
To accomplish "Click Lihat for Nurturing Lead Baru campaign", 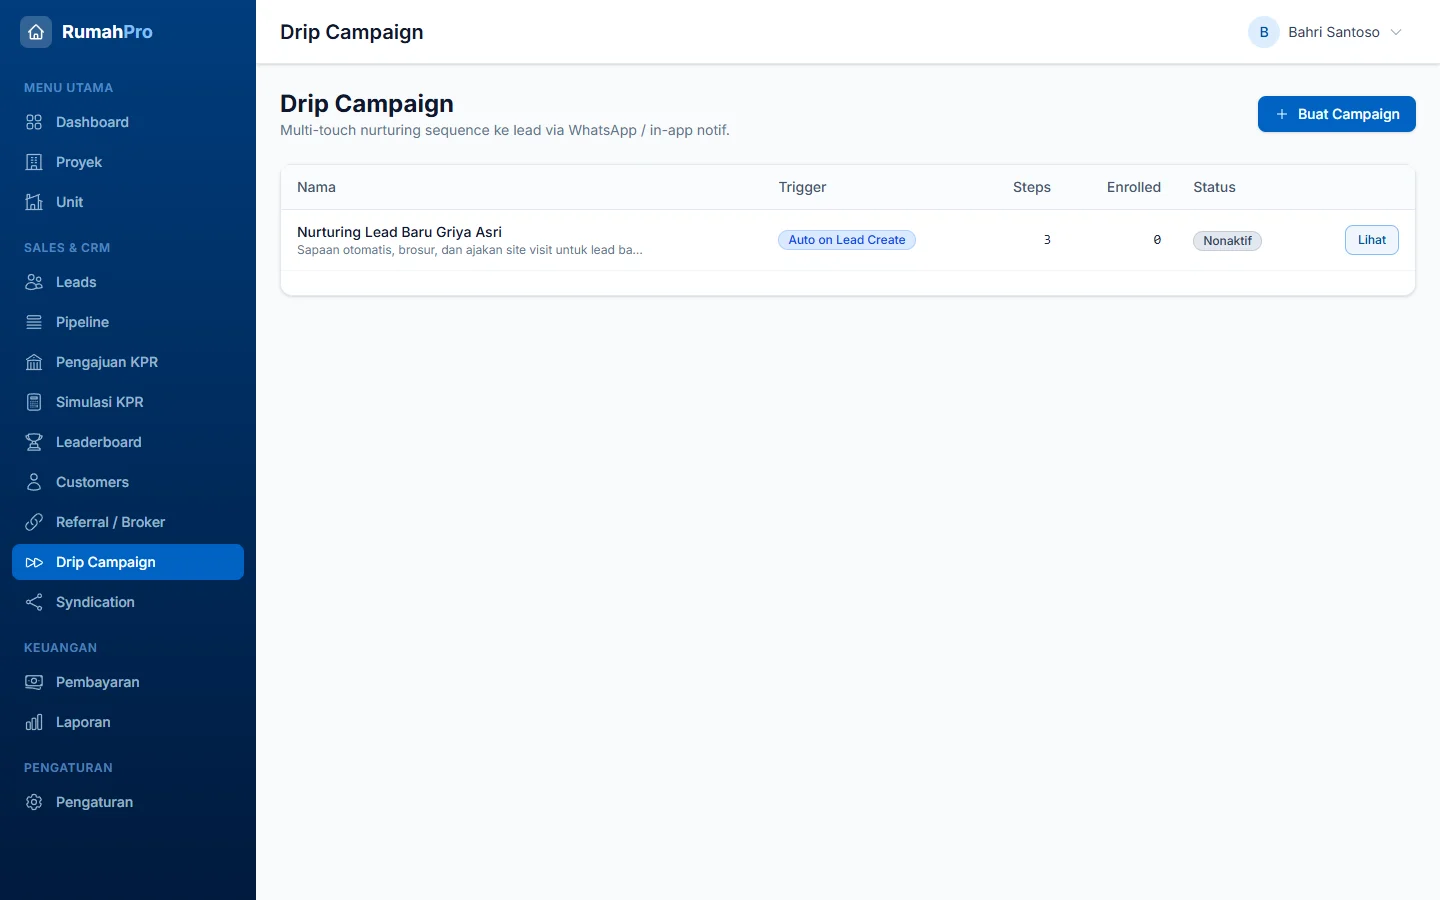I will 1372,240.
